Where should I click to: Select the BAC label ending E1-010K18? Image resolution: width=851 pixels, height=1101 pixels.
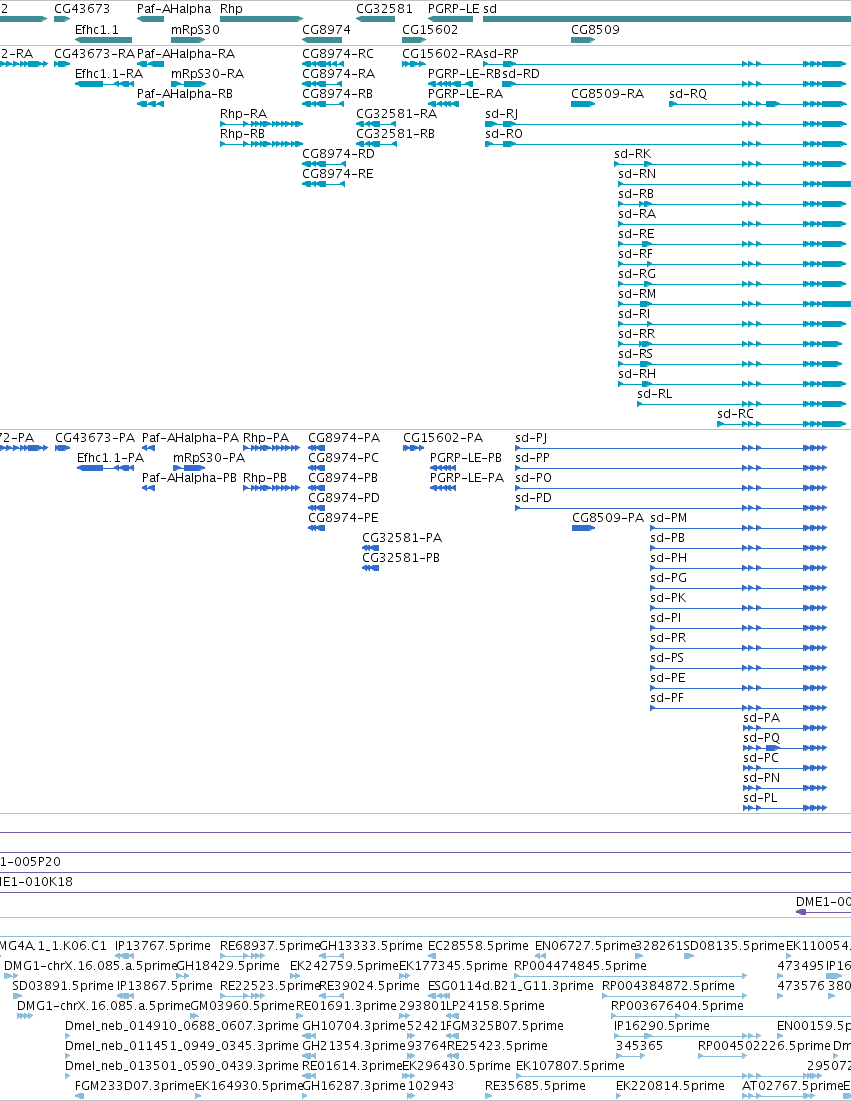(x=37, y=882)
